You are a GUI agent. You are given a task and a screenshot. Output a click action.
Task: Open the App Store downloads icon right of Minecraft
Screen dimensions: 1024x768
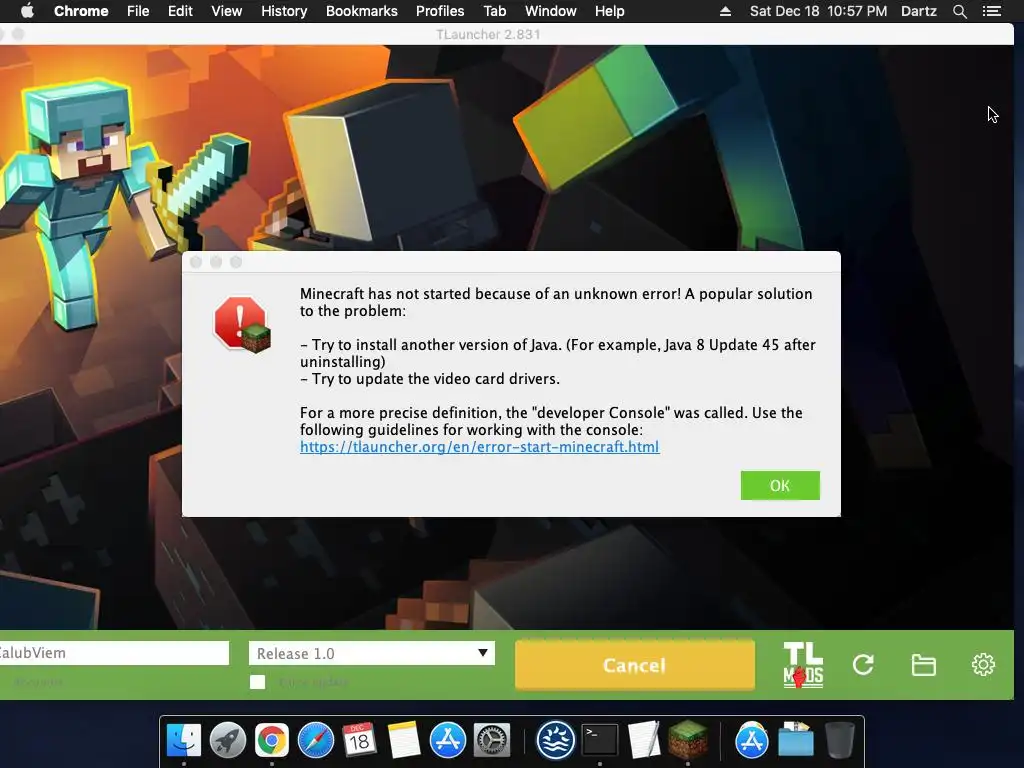tap(752, 741)
